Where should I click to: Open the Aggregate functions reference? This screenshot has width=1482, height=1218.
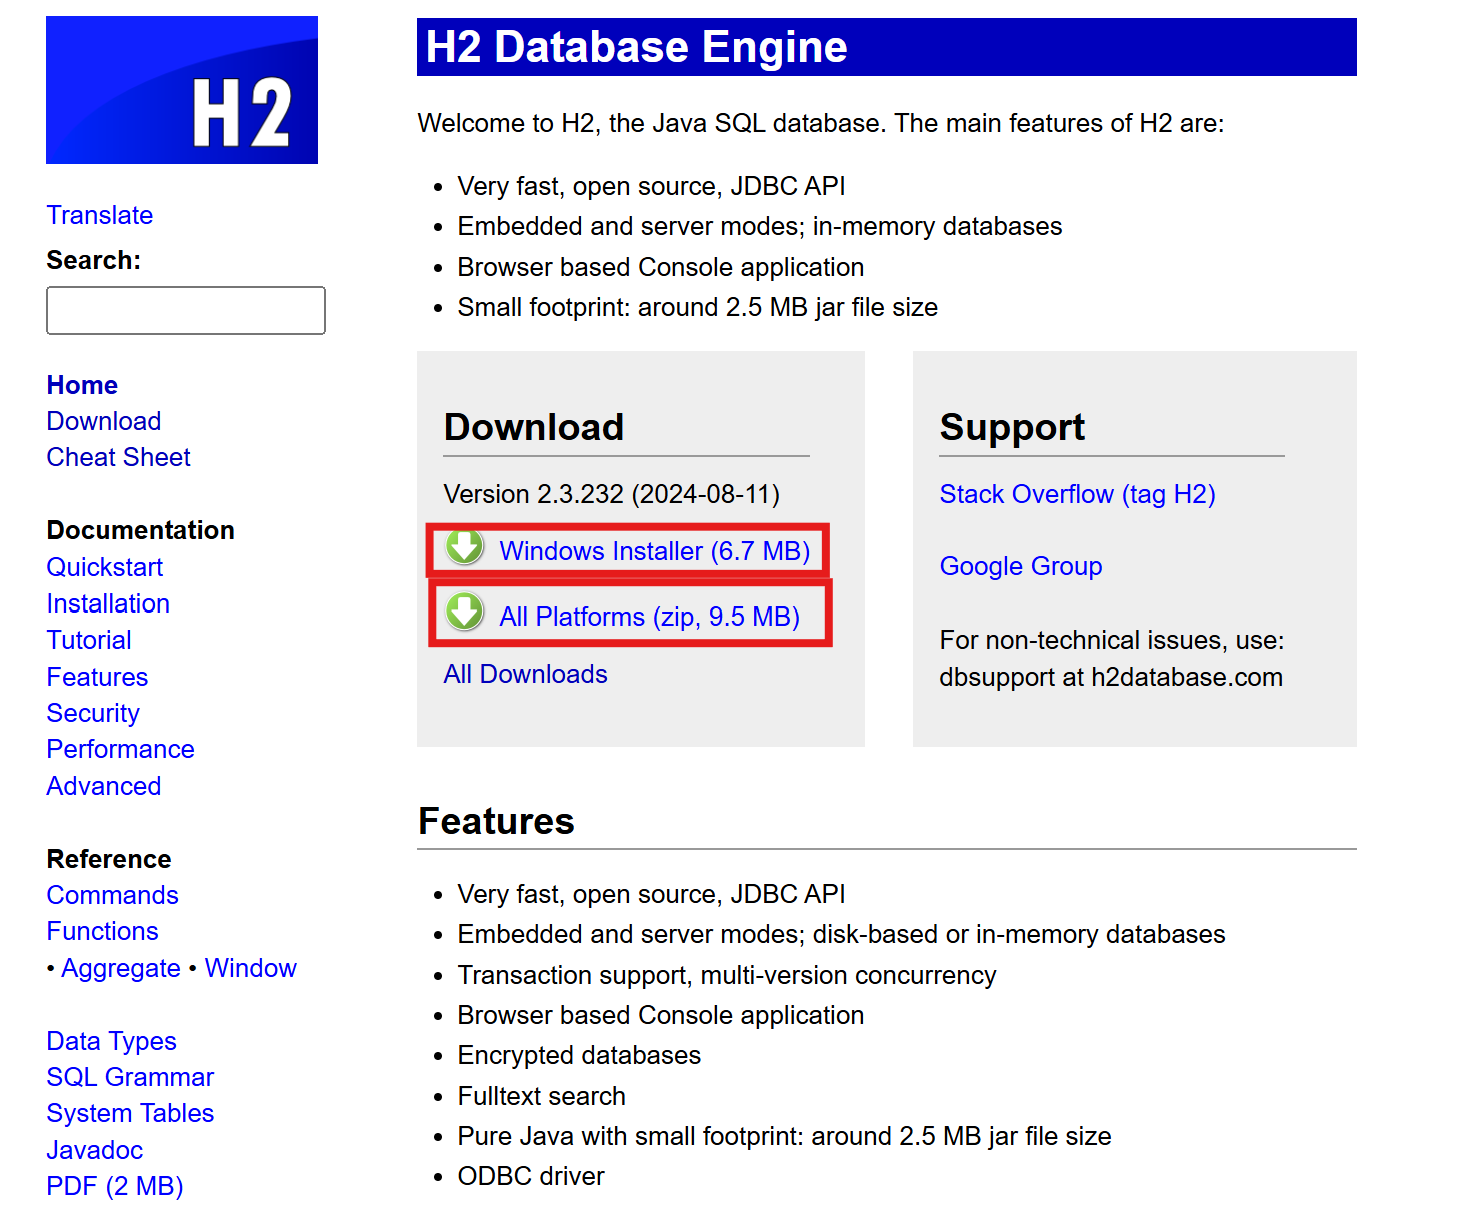121,968
